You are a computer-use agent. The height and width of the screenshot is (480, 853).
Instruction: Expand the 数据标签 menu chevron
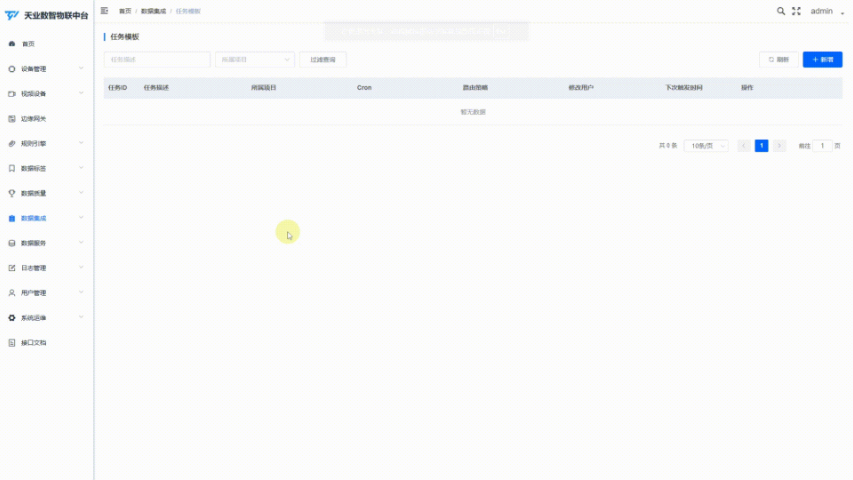(x=81, y=168)
